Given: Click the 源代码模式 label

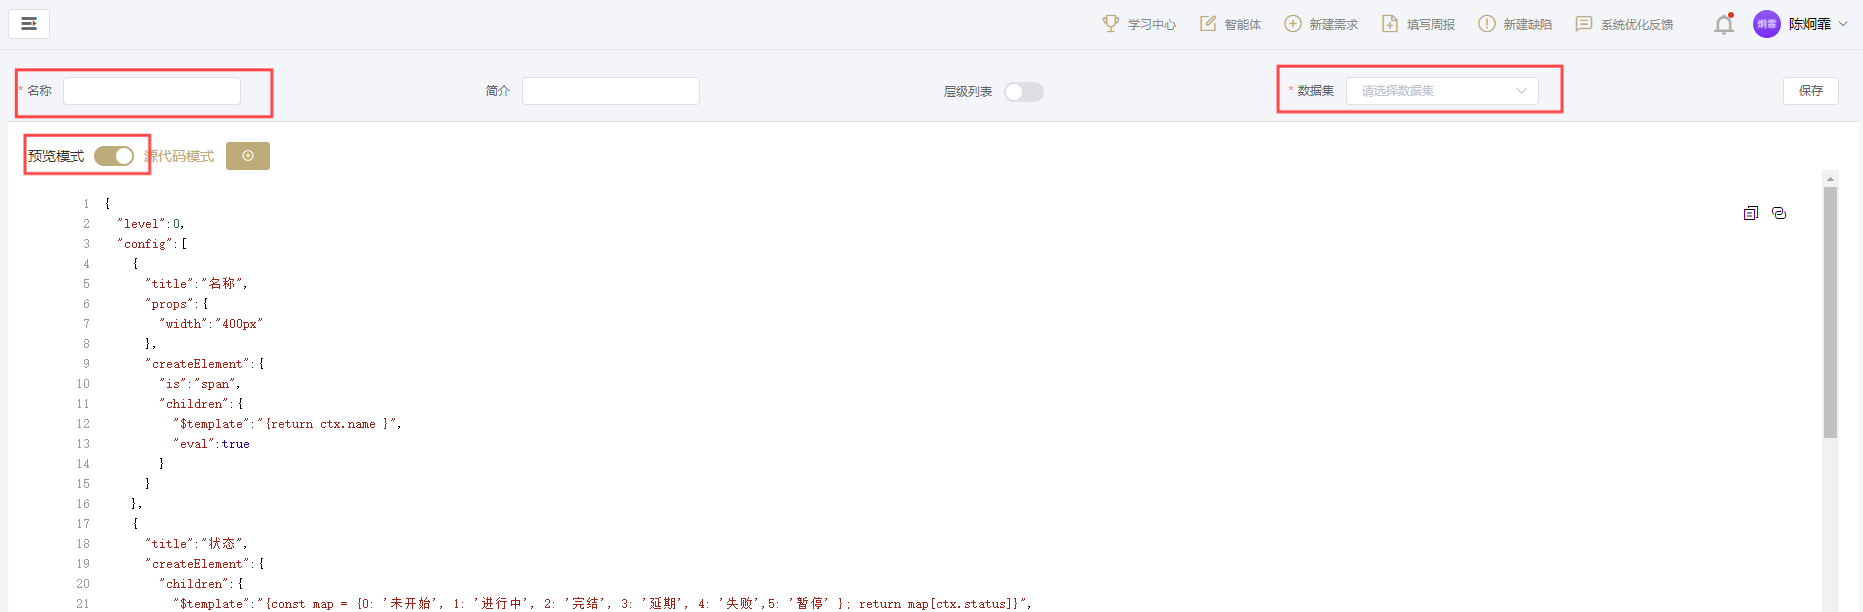Looking at the screenshot, I should pyautogui.click(x=179, y=156).
